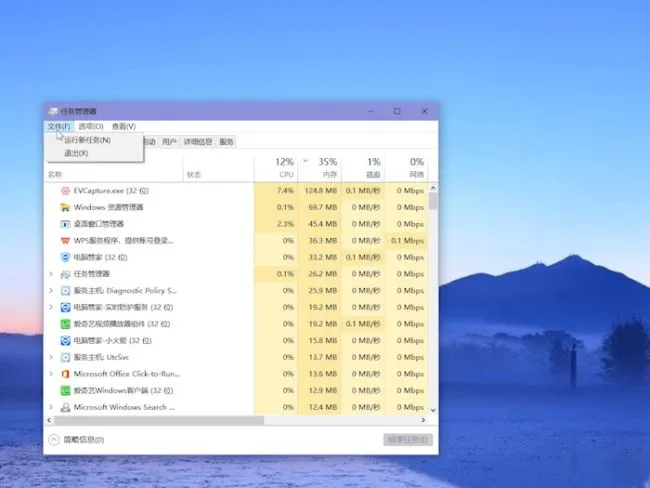Click the vertical scrollbar down arrow
The height and width of the screenshot is (488, 650).
point(433,410)
